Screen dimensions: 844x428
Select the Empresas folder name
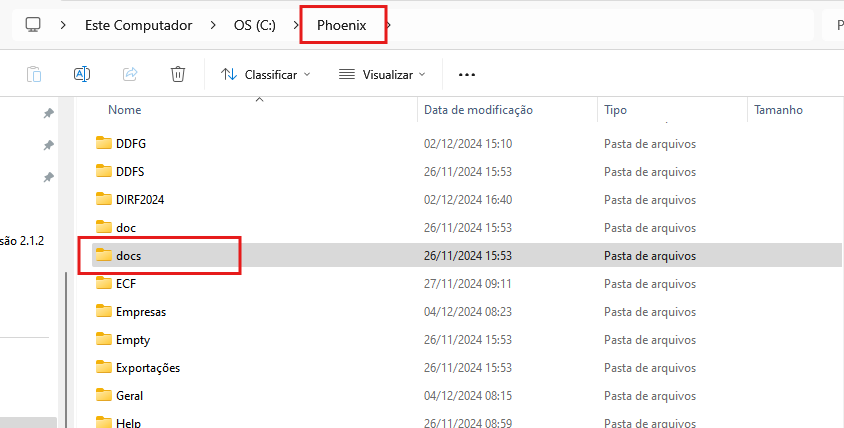click(141, 312)
